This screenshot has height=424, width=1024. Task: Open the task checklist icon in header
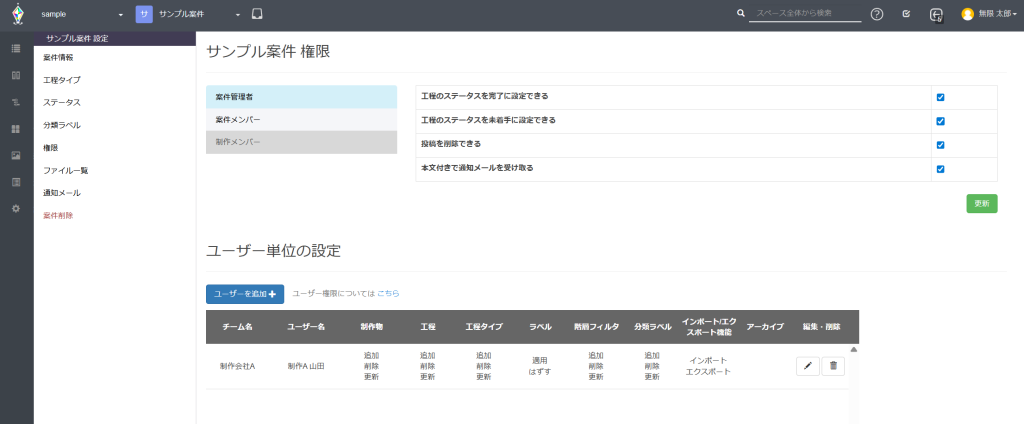906,14
